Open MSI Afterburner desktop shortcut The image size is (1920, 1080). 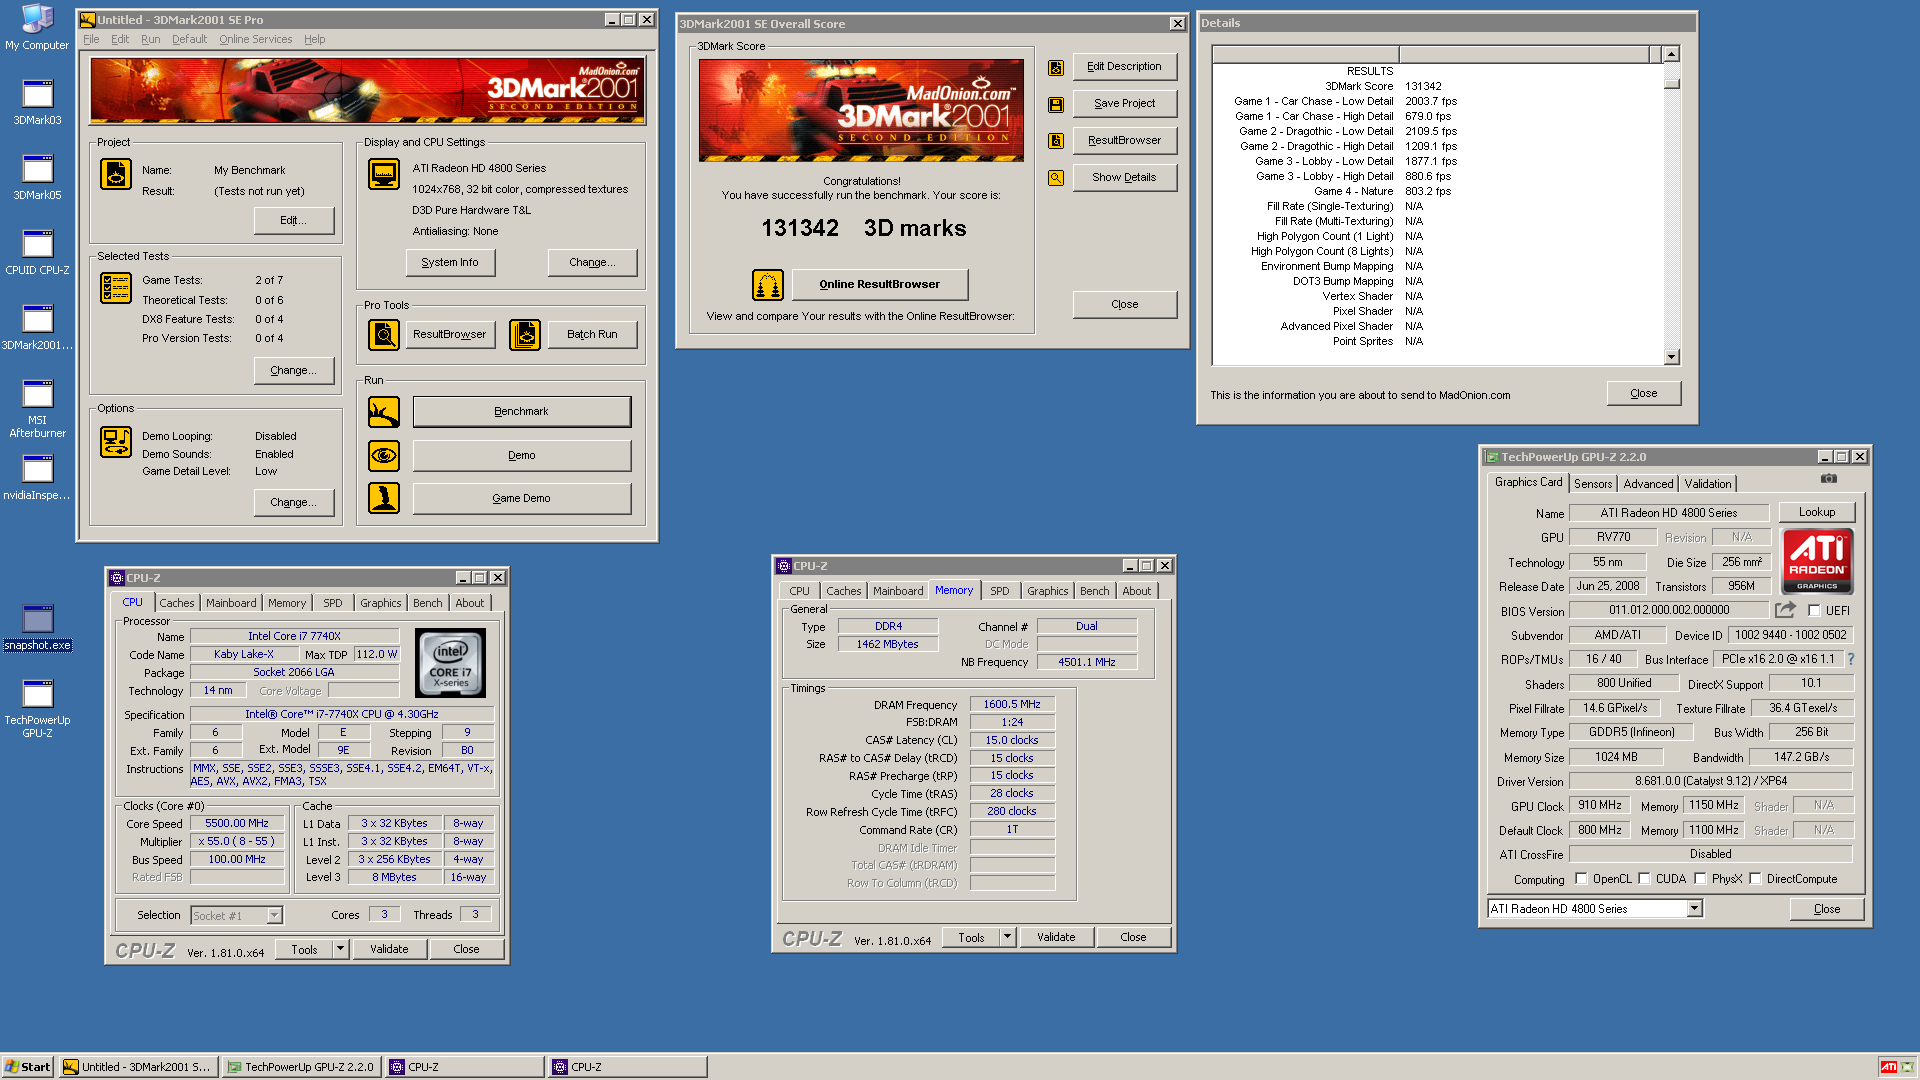pyautogui.click(x=37, y=408)
